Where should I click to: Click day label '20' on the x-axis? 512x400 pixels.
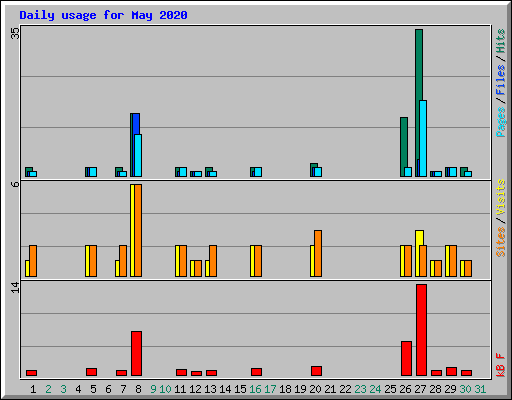[x=315, y=389]
